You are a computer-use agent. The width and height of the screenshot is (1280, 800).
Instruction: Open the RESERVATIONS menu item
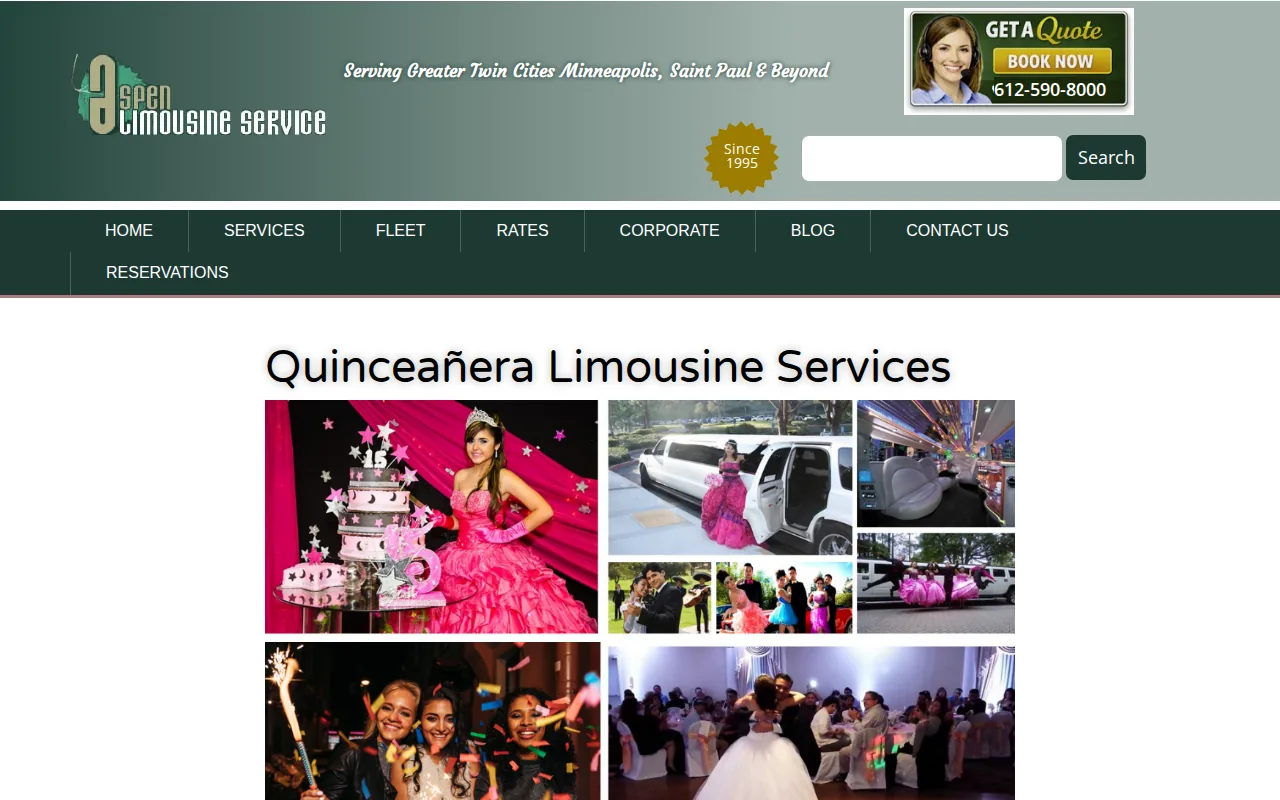point(167,273)
